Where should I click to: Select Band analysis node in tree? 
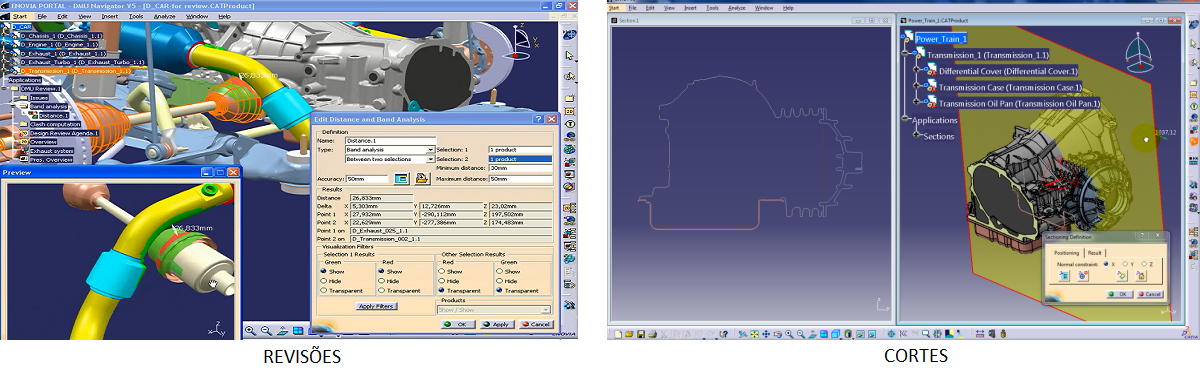click(x=49, y=106)
